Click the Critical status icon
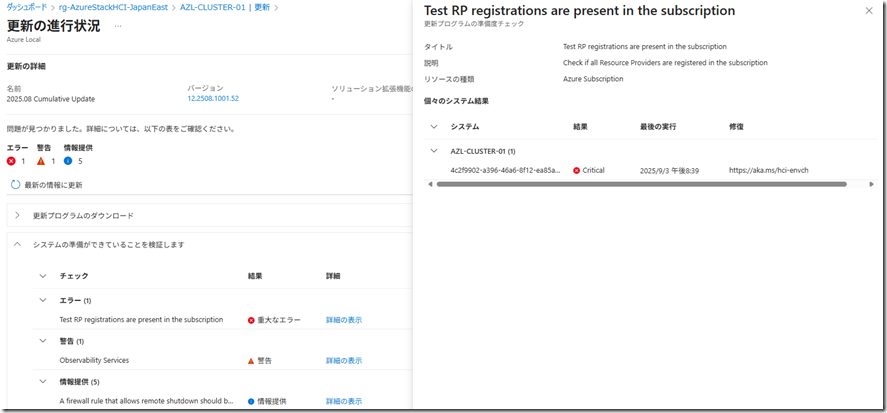This screenshot has width=887, height=413. coord(576,170)
